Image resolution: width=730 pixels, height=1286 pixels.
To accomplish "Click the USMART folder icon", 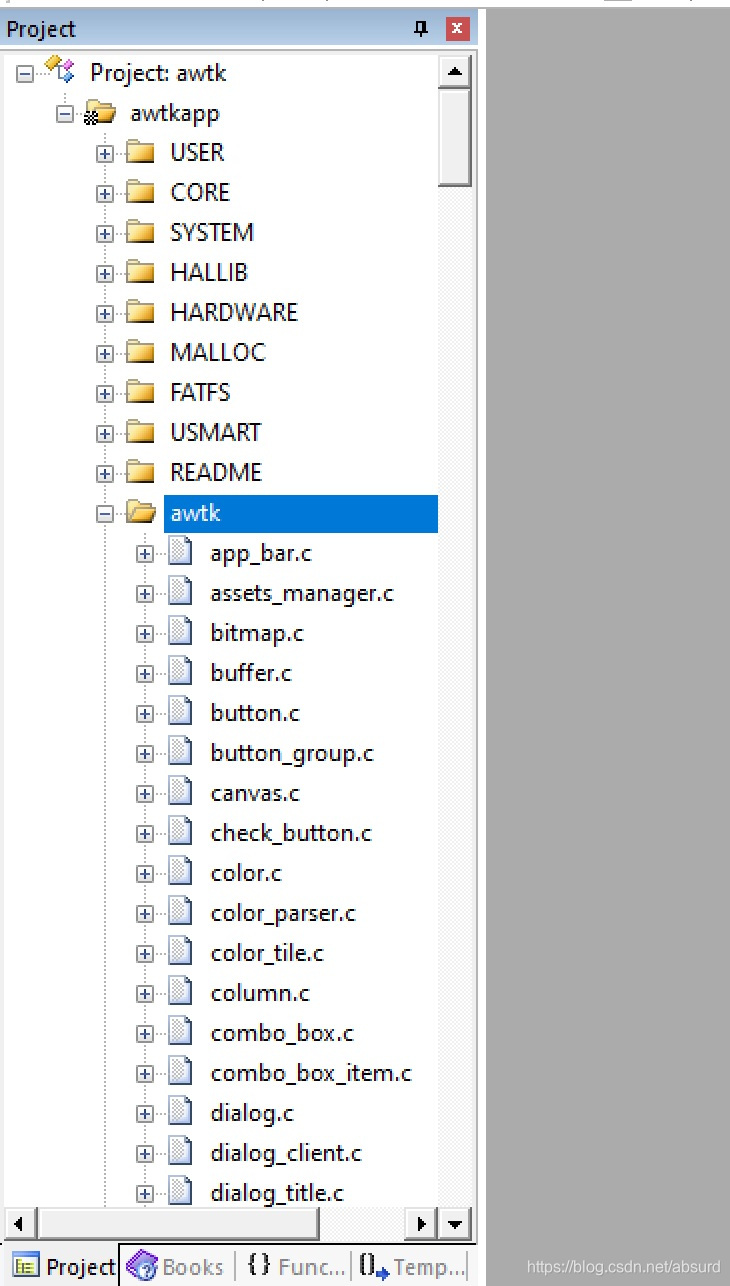I will (x=140, y=432).
